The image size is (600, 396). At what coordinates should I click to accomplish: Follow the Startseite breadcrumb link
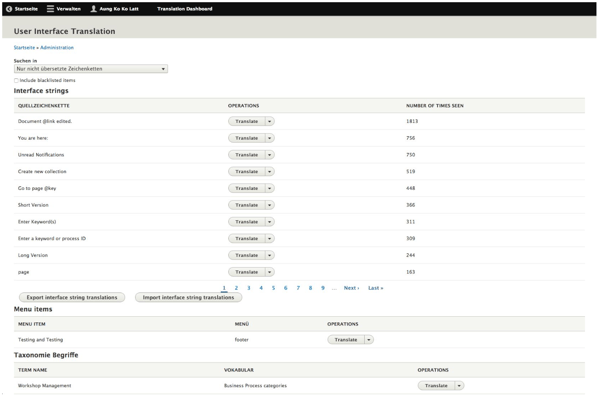(24, 47)
